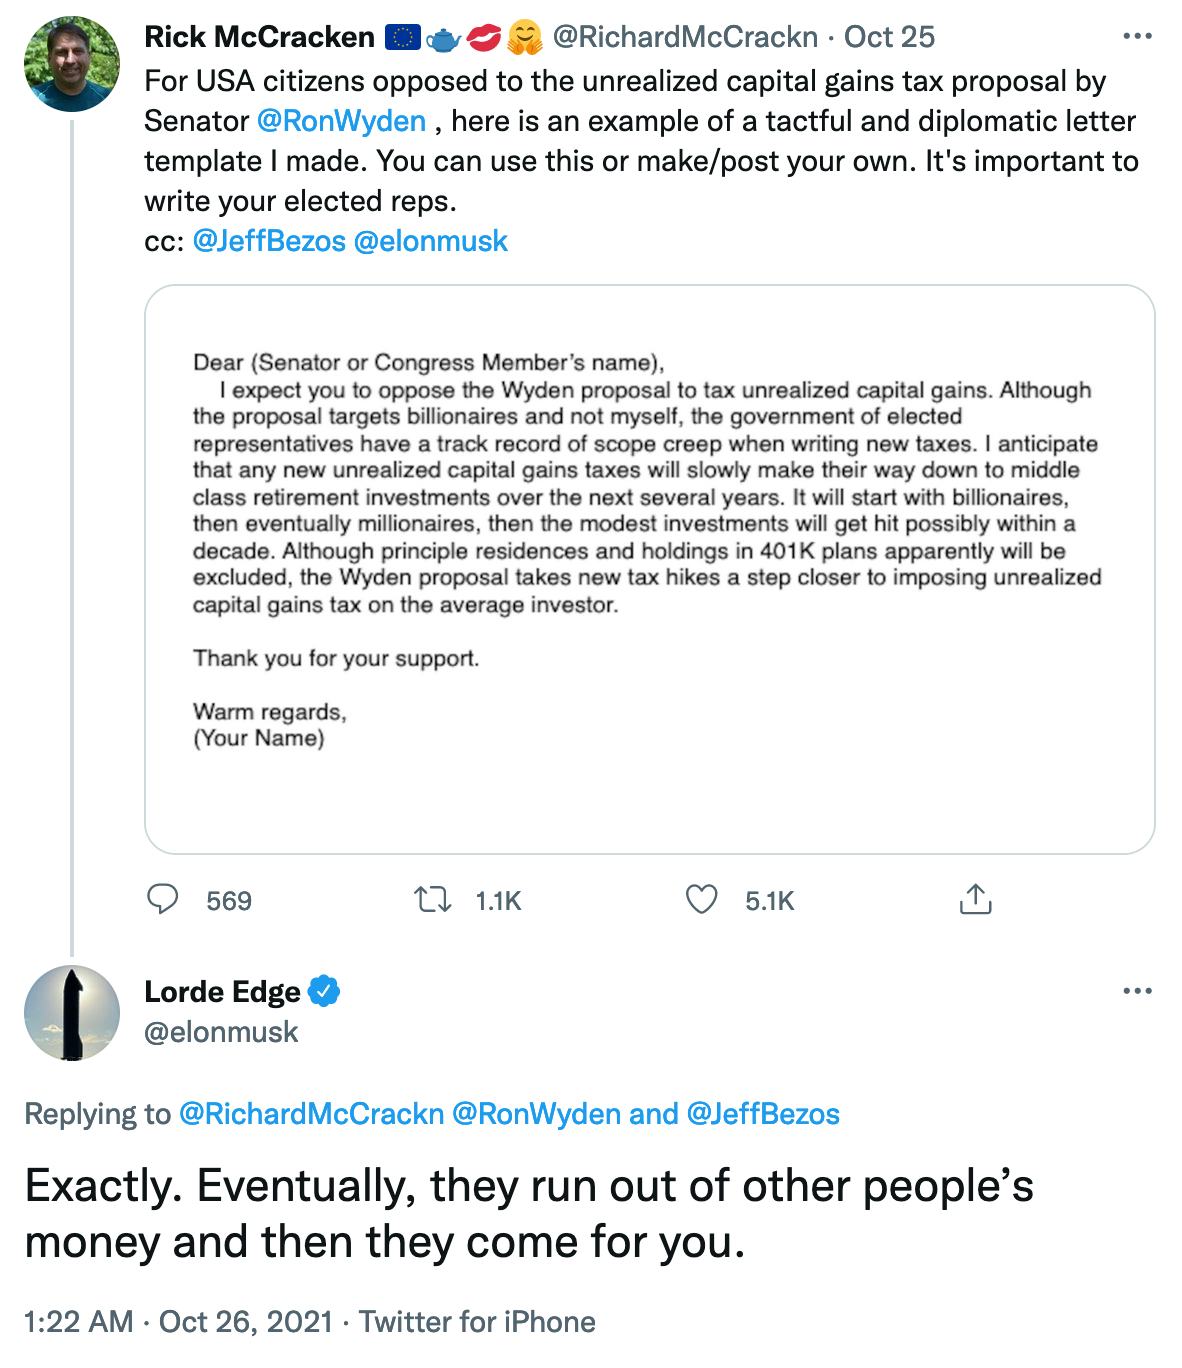Click the @elonmusk mention after cc

431,241
